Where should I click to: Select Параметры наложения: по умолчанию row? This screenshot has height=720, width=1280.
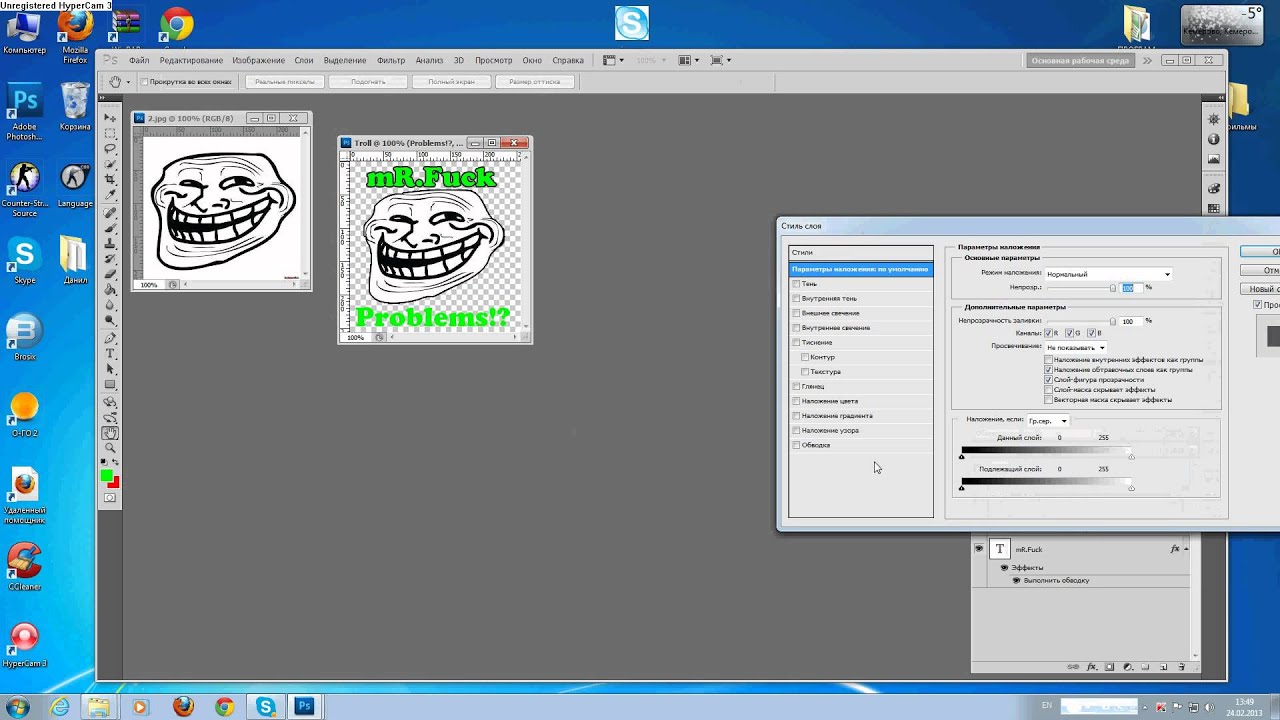(860, 269)
